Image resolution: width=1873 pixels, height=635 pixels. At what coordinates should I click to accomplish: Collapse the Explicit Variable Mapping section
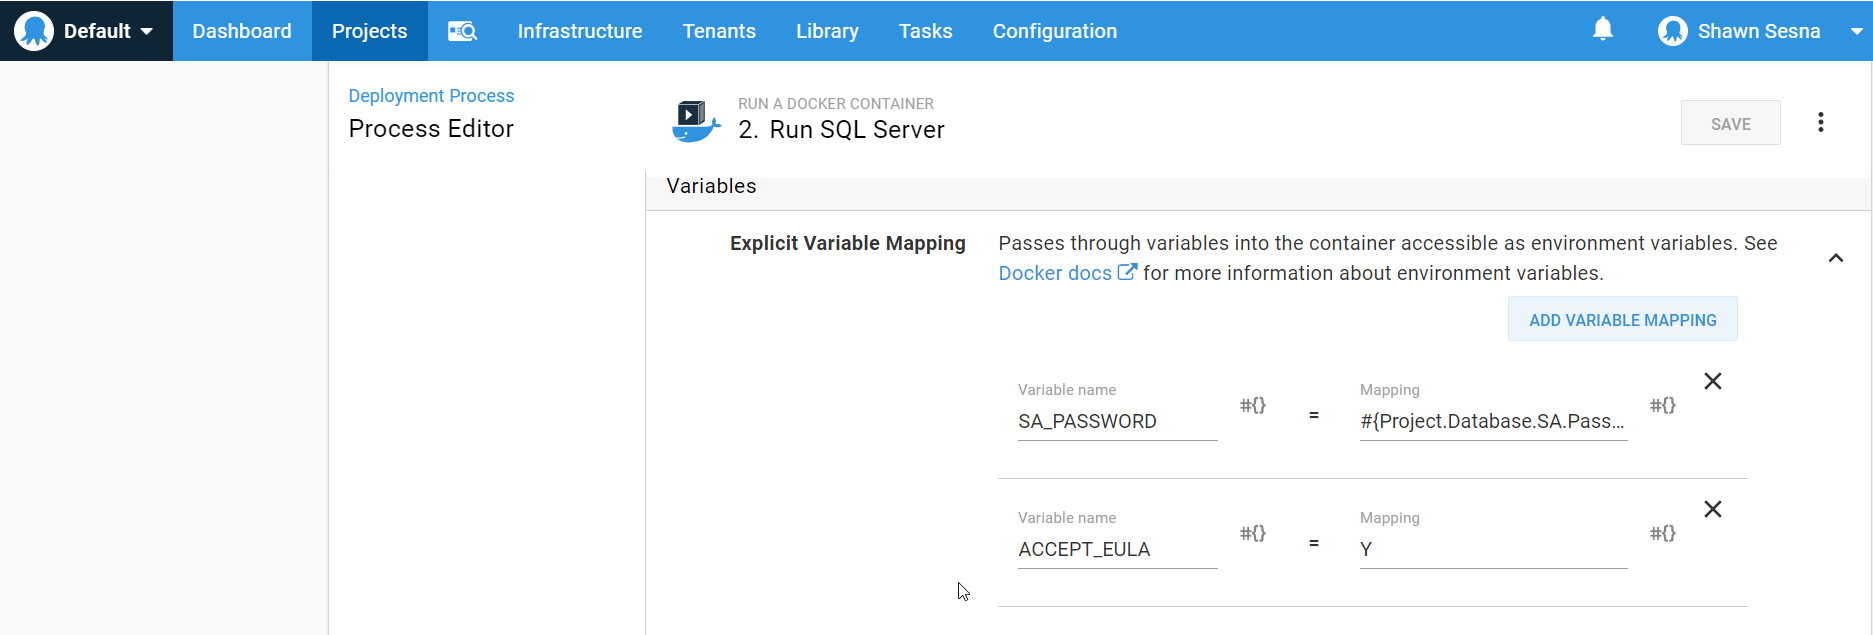click(1835, 258)
